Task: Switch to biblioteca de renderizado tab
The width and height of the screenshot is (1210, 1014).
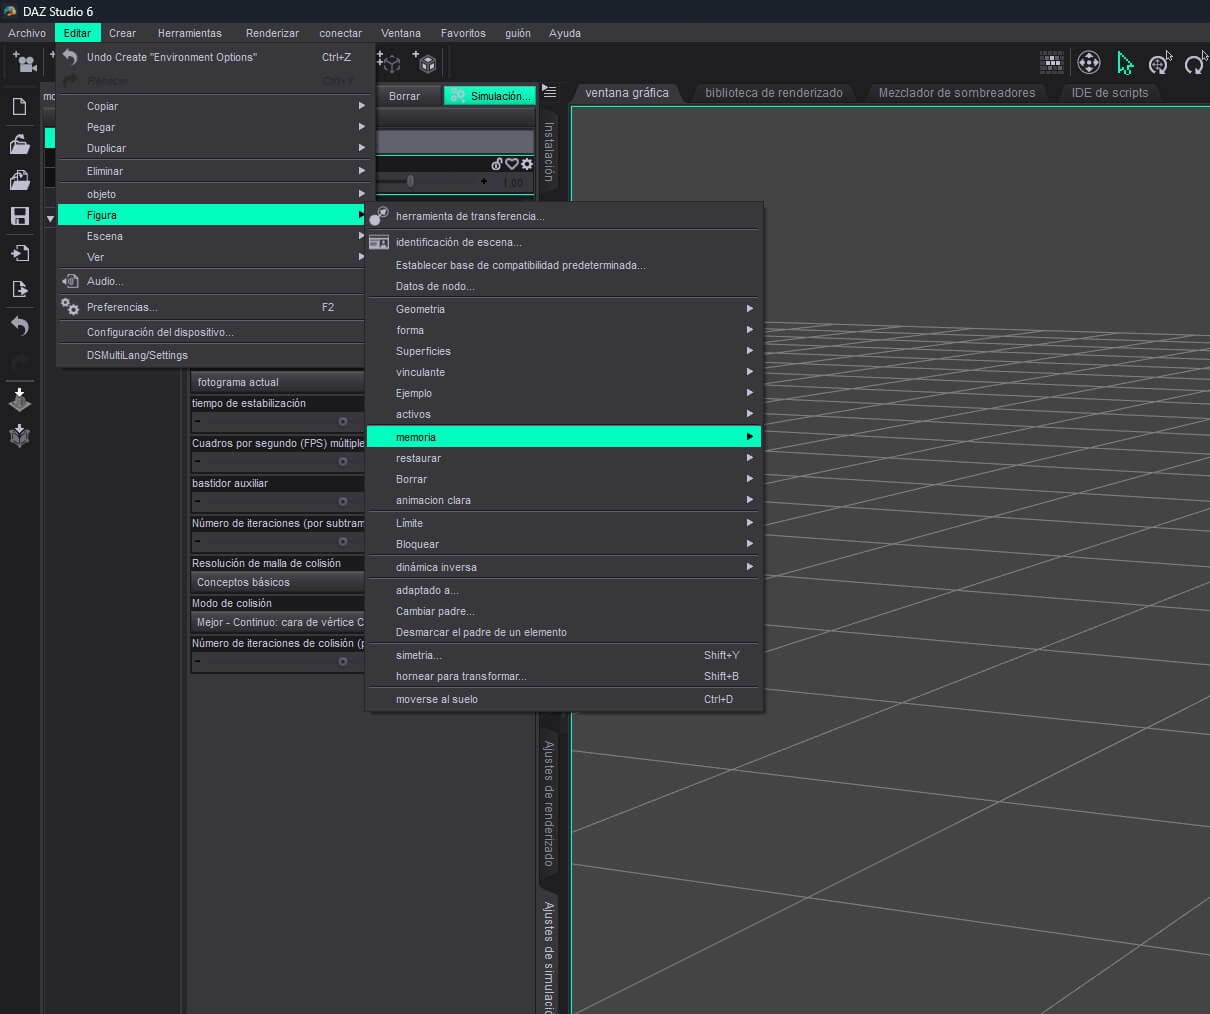Action: pos(774,93)
